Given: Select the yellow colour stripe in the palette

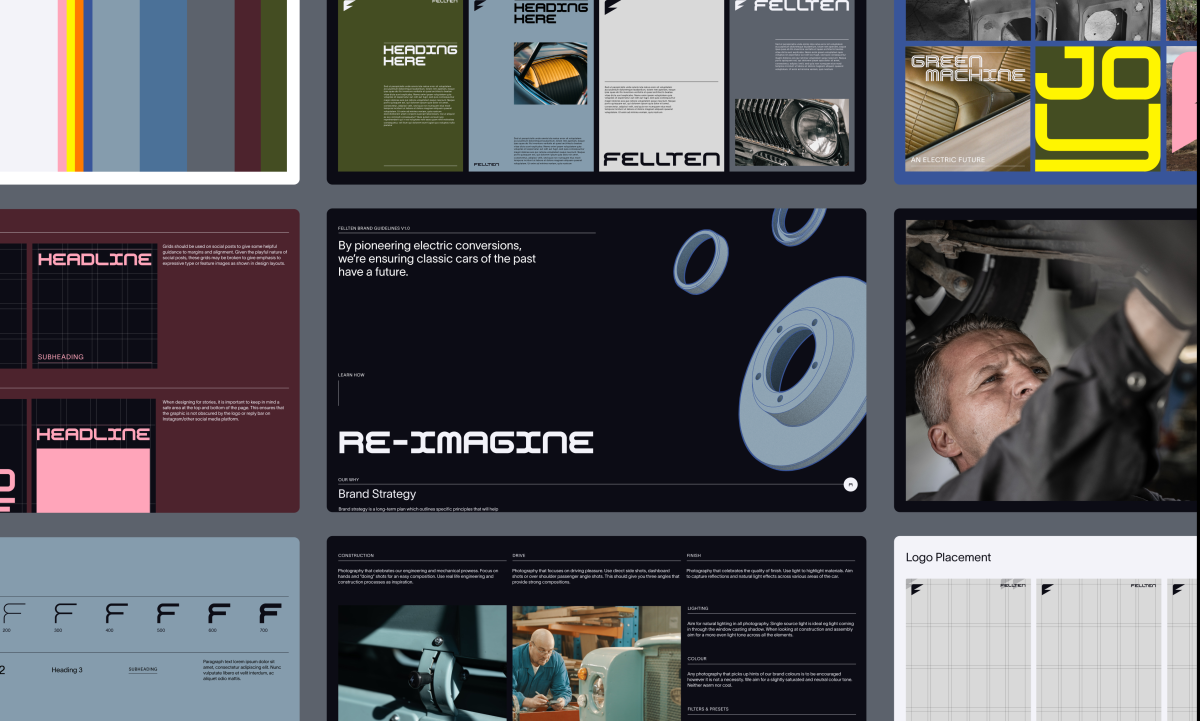Looking at the screenshot, I should tap(72, 85).
